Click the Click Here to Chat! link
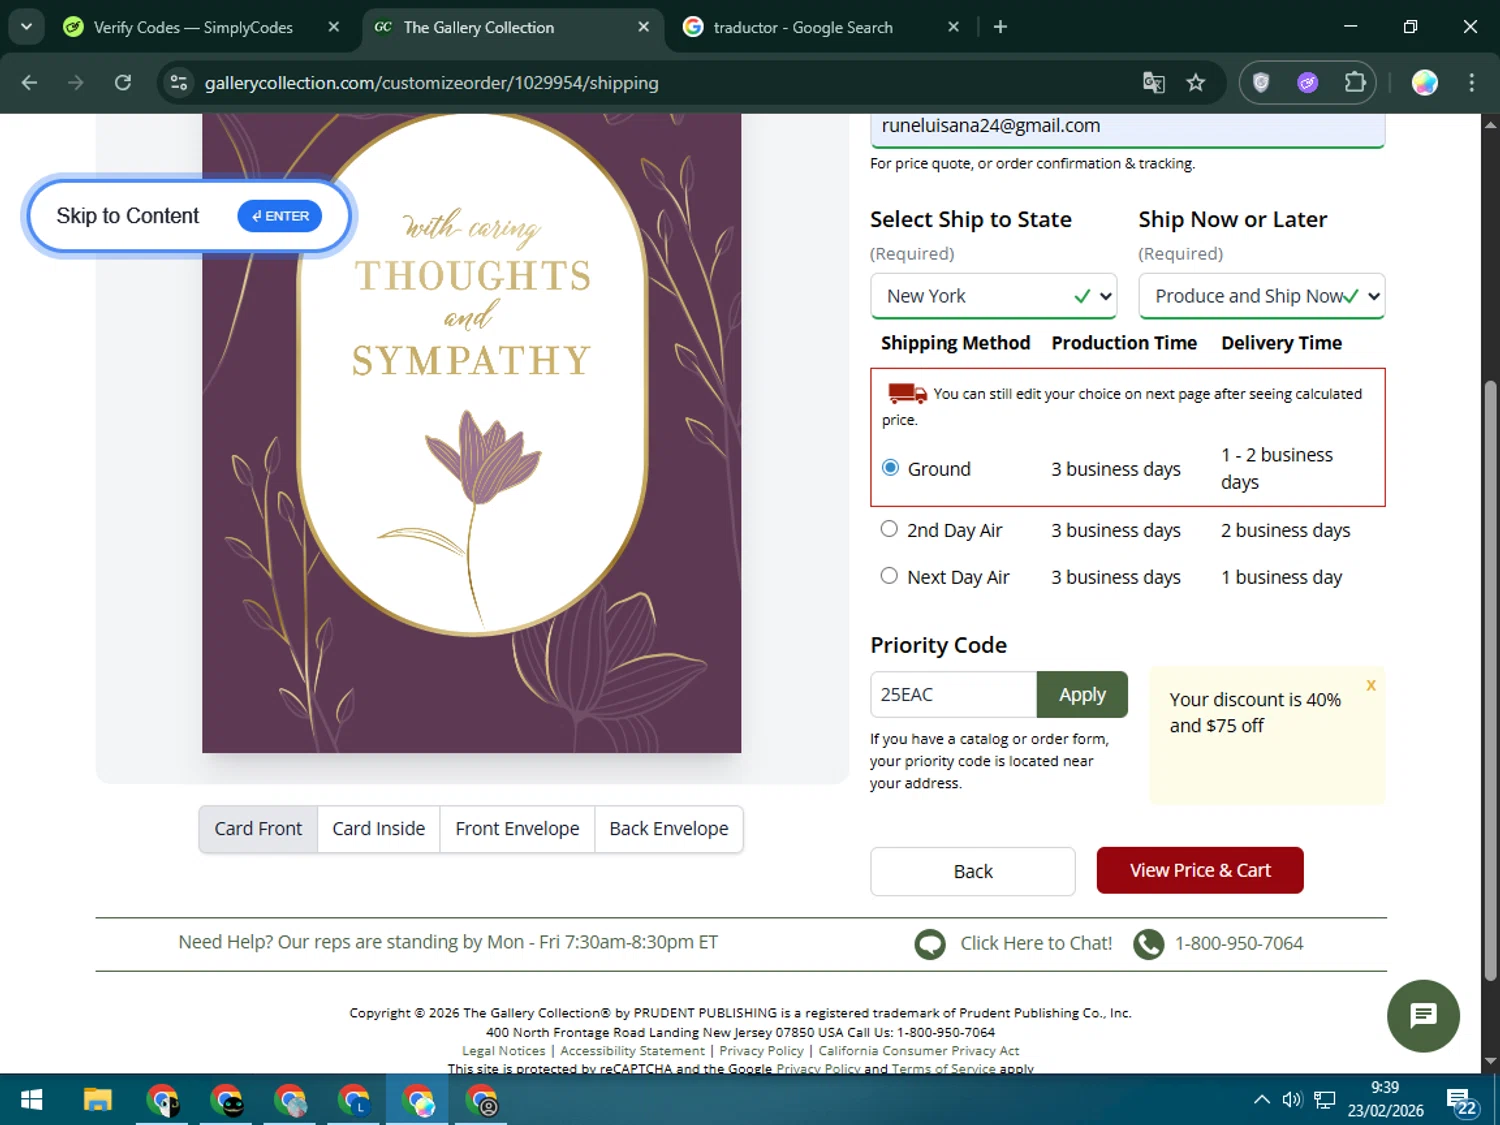Viewport: 1500px width, 1125px height. (1036, 943)
